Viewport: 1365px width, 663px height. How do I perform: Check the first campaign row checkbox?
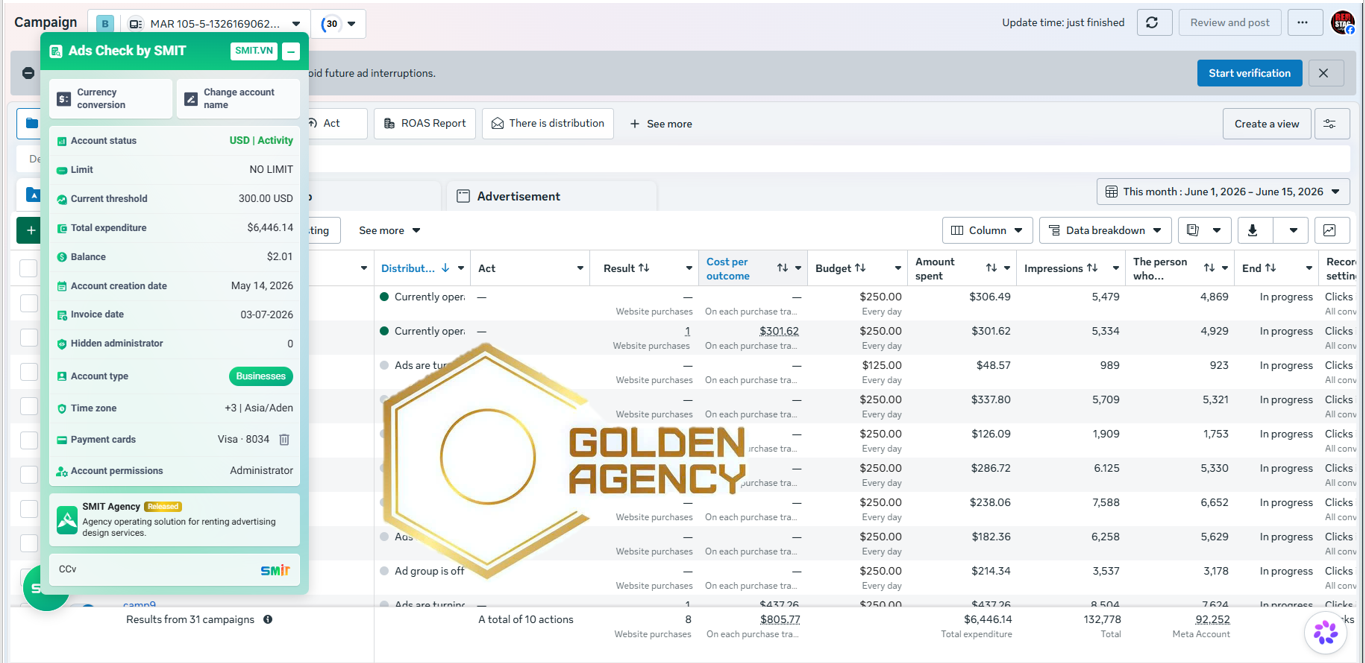pyautogui.click(x=29, y=303)
